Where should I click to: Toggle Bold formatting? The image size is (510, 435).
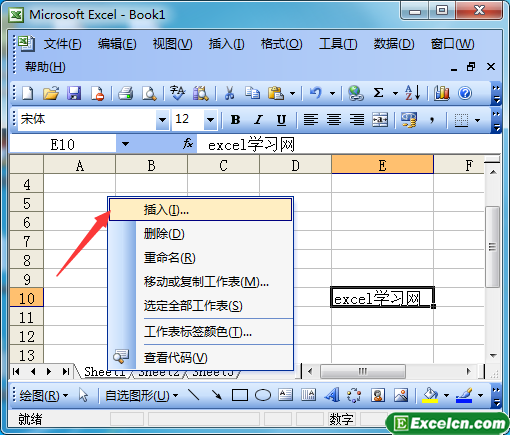coord(236,119)
